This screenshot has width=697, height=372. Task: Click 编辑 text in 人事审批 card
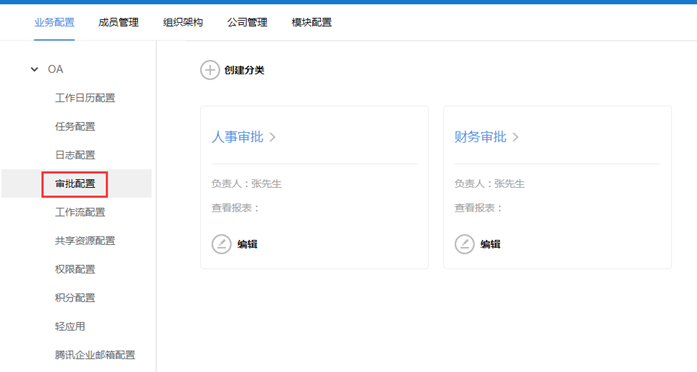tap(247, 244)
